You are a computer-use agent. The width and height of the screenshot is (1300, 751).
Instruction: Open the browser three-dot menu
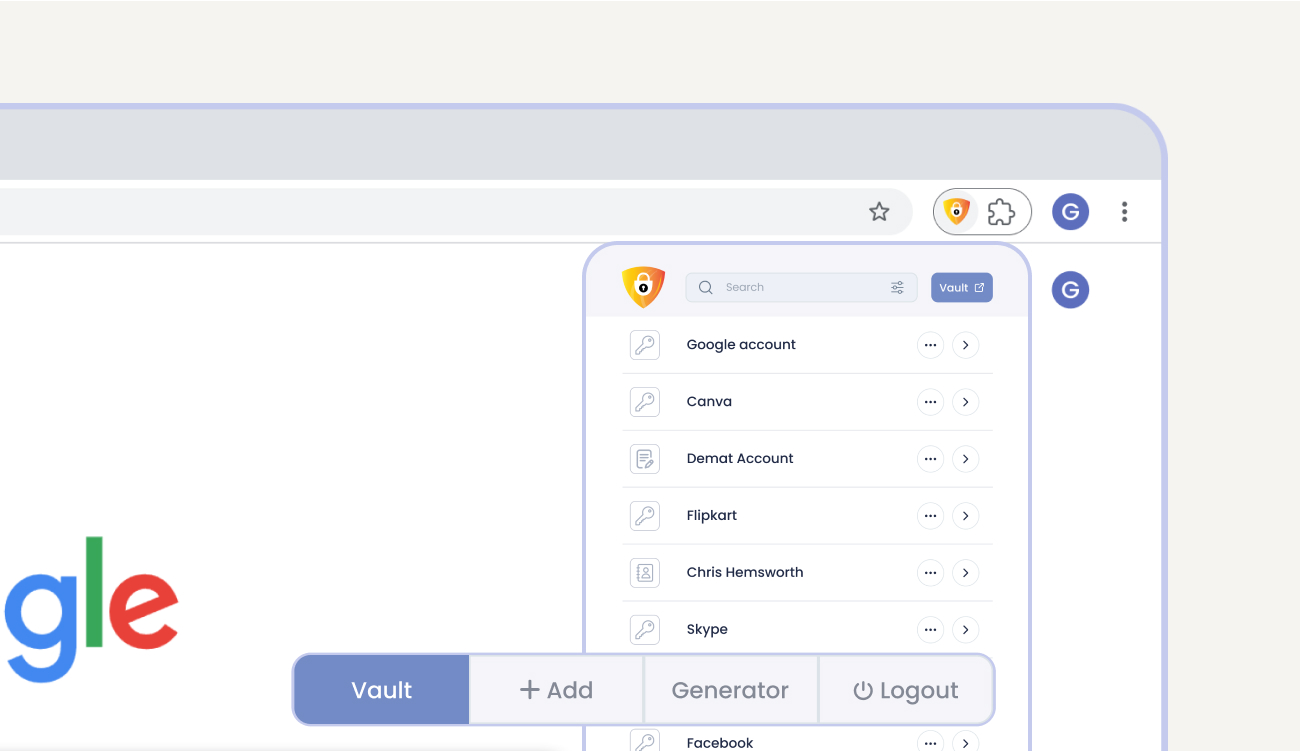pyautogui.click(x=1125, y=211)
